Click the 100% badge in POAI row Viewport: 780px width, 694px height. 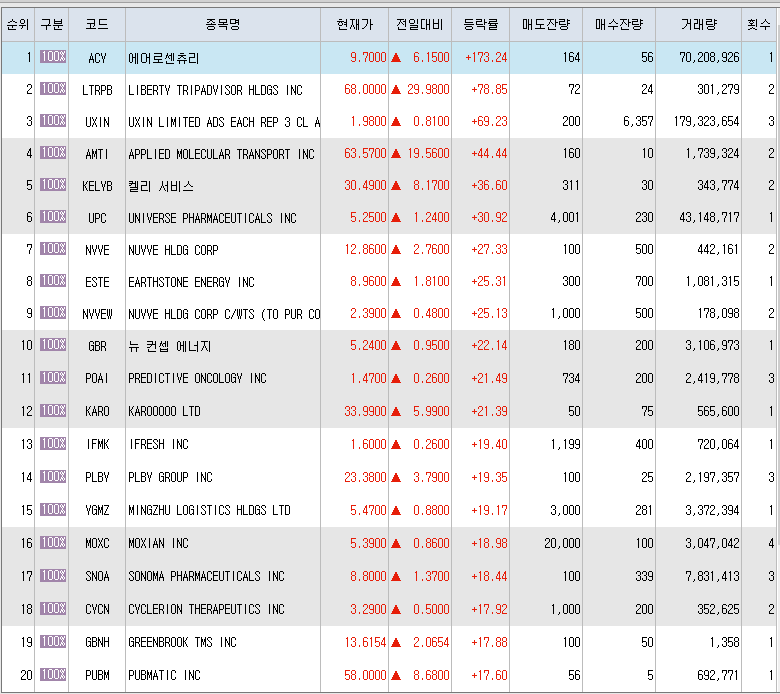pyautogui.click(x=53, y=378)
